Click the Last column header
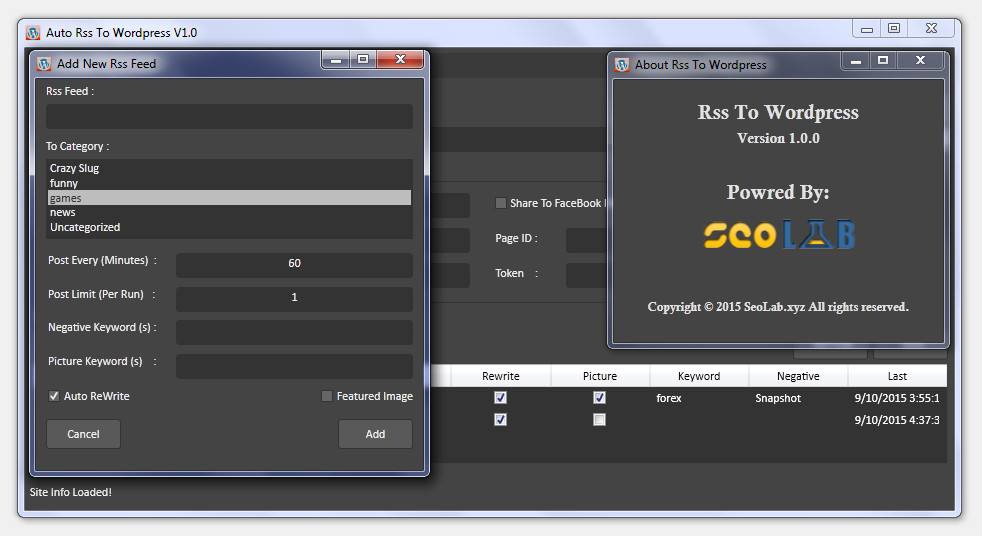 (897, 376)
